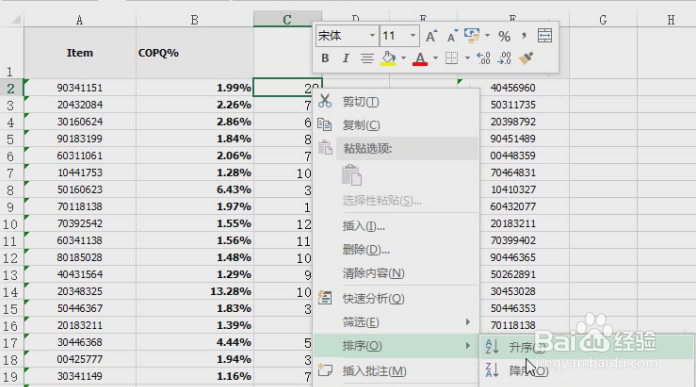Open fill color dropdown arrow

coord(403,58)
